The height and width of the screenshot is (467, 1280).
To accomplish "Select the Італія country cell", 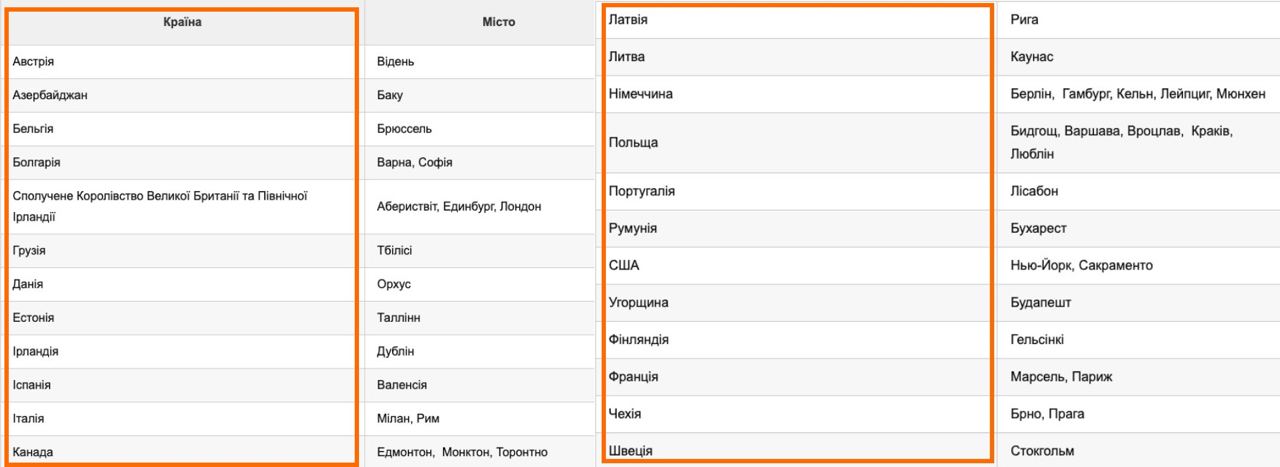I will [x=28, y=418].
